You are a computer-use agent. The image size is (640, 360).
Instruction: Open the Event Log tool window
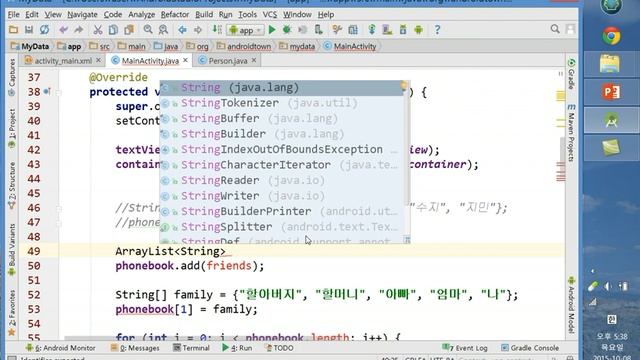pyautogui.click(x=465, y=348)
